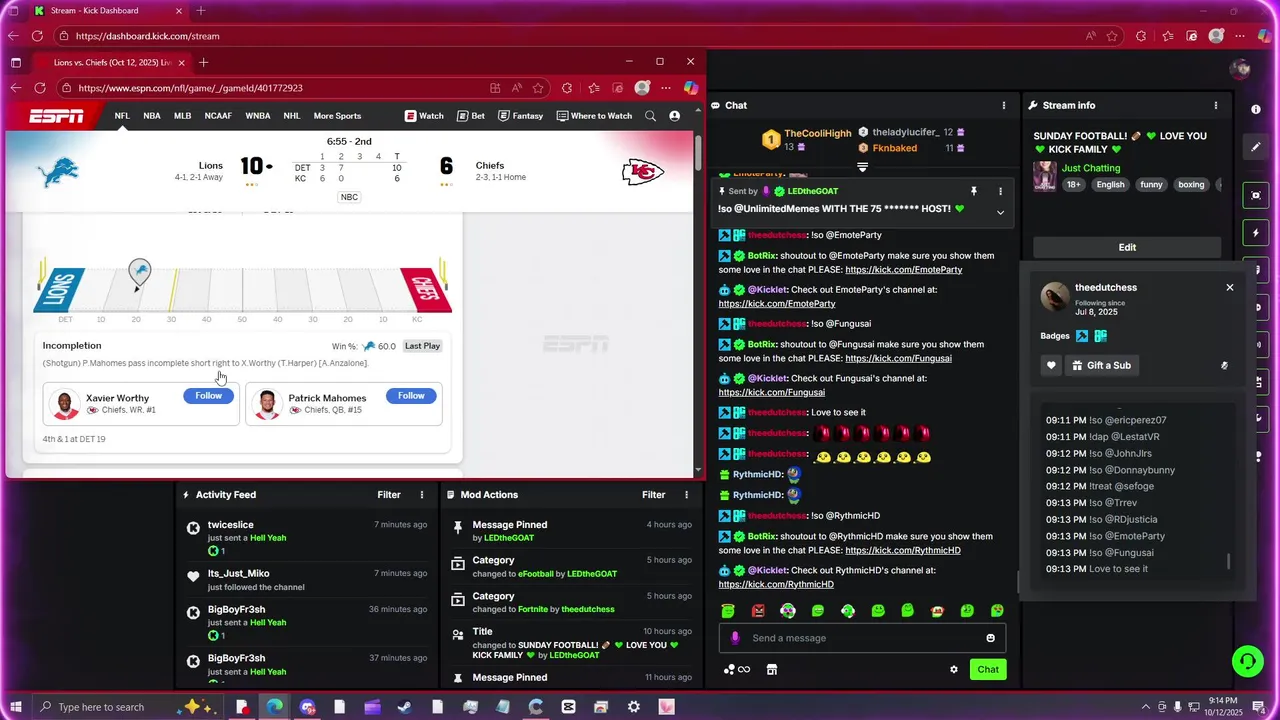Open chat settings gear icon
This screenshot has width=1280, height=720.
pyautogui.click(x=954, y=670)
